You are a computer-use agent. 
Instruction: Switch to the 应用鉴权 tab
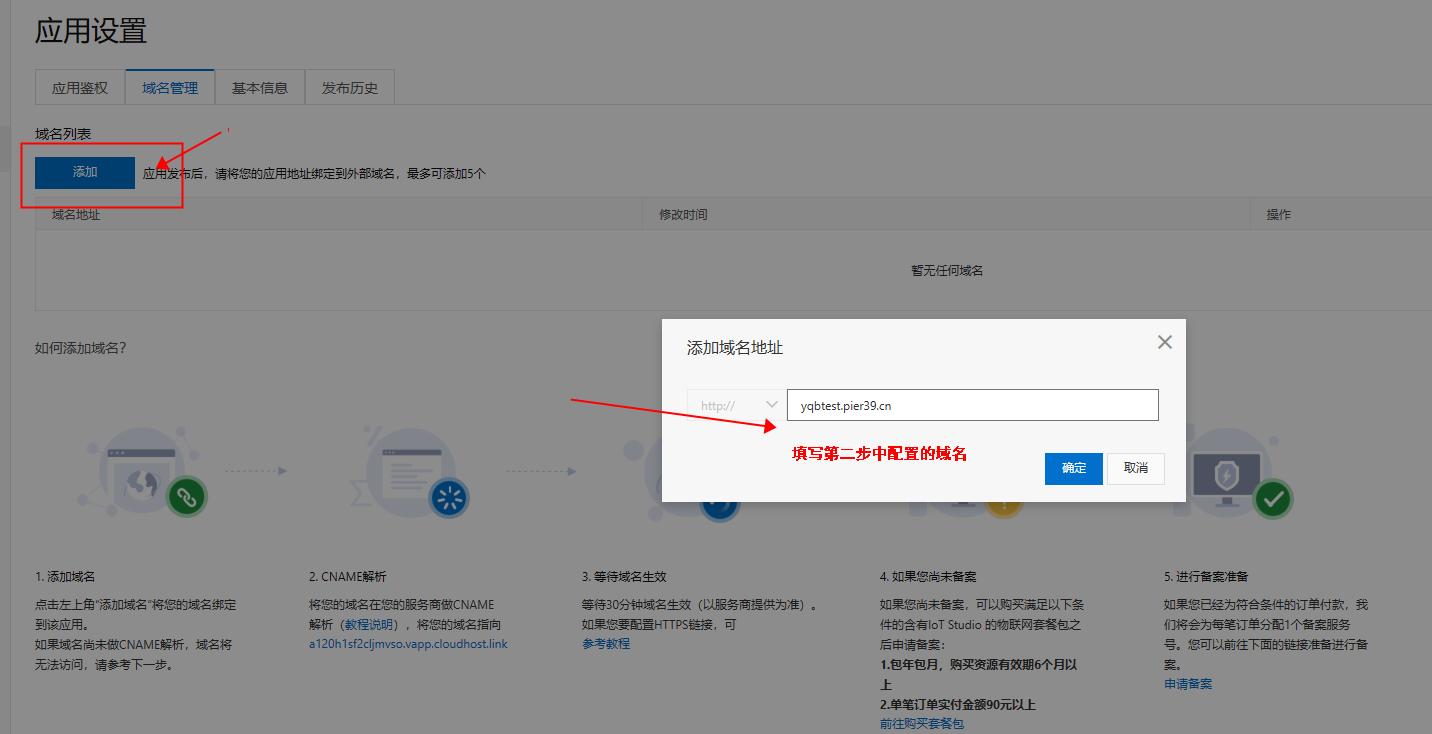(79, 87)
